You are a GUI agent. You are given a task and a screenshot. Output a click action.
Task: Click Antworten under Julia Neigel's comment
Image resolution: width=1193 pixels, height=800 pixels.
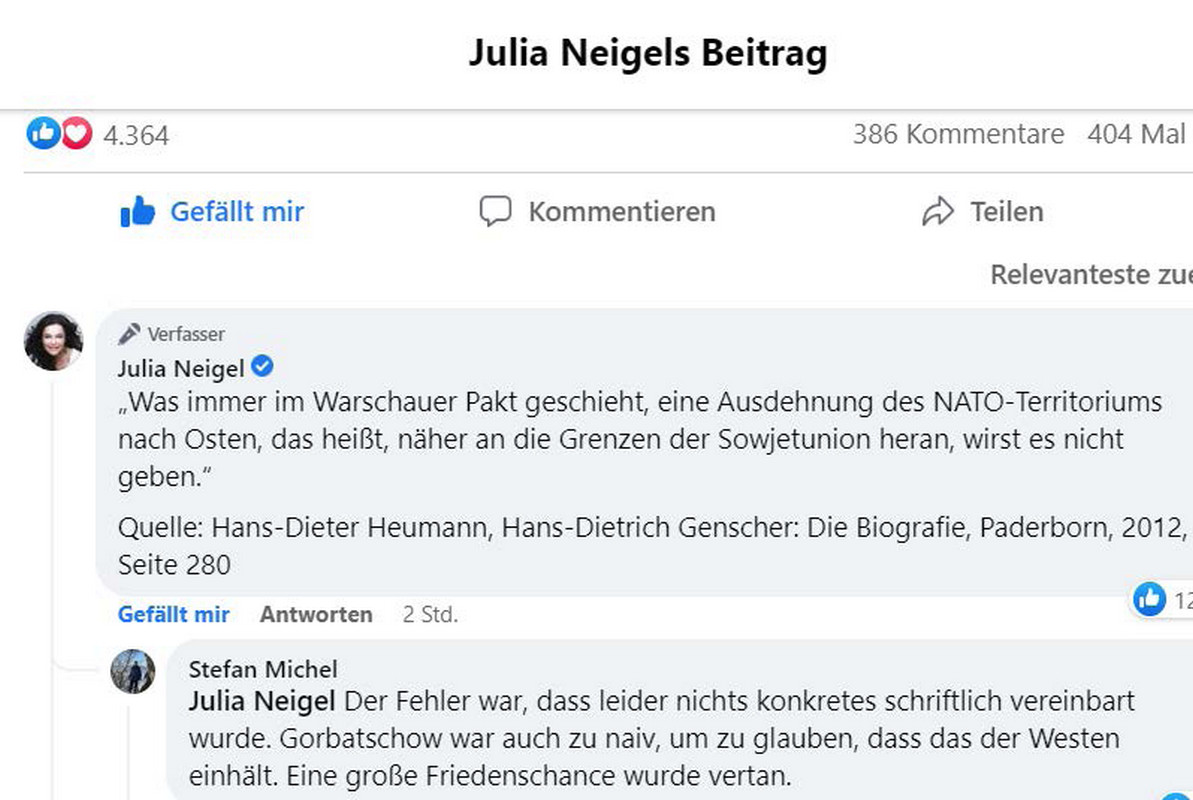[x=316, y=614]
